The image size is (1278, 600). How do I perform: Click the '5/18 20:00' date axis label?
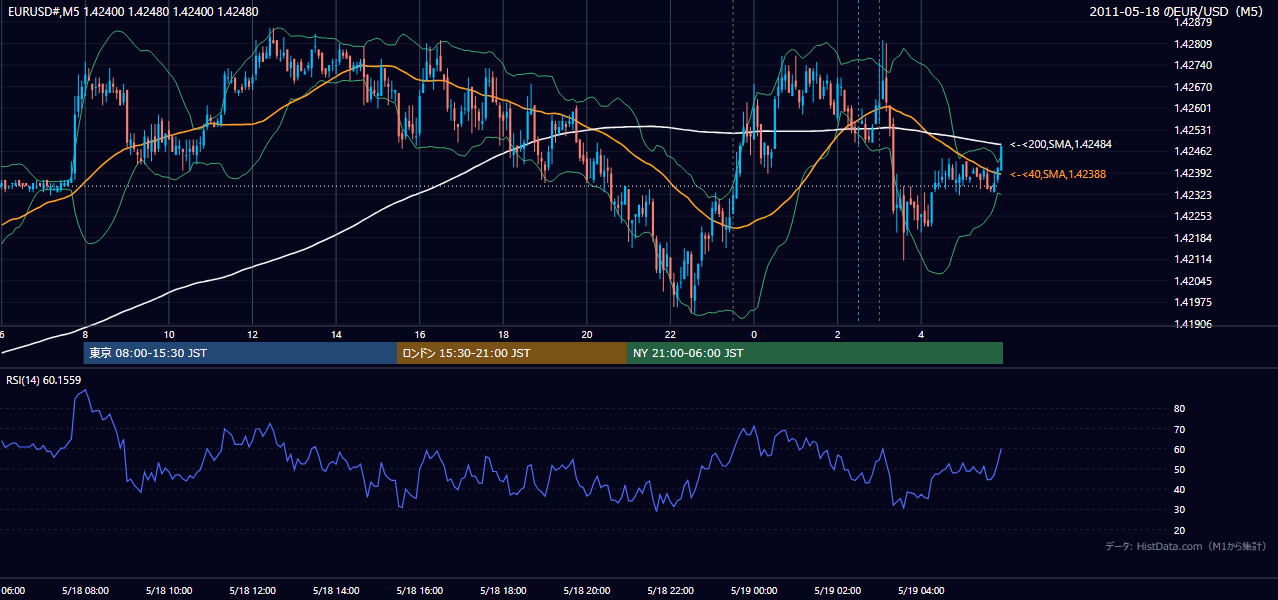pos(587,591)
